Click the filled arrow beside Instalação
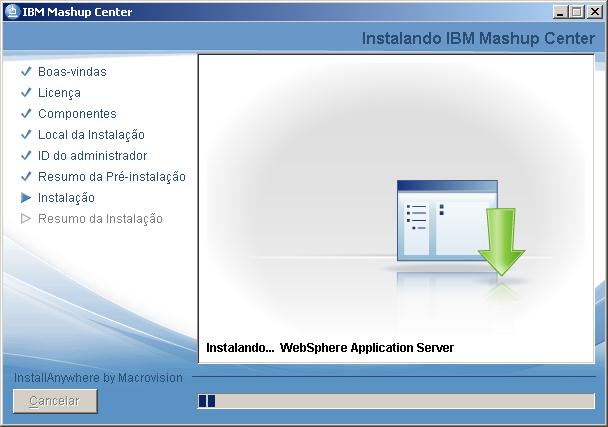This screenshot has width=608, height=427. 26,198
